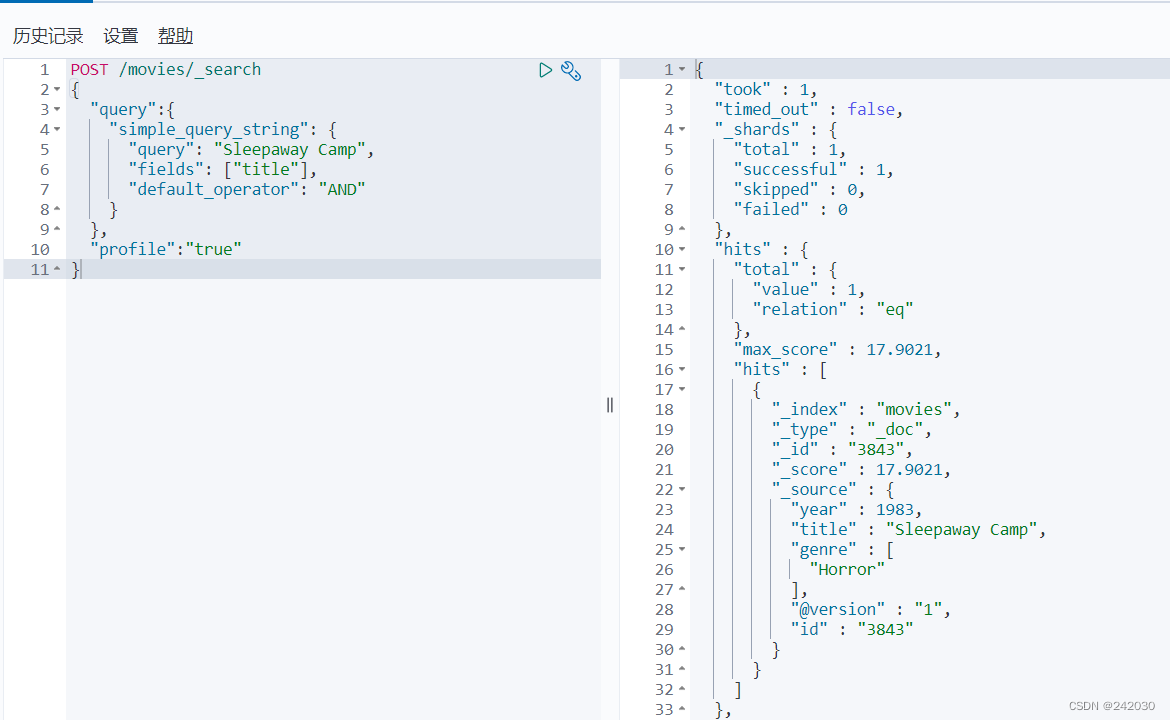Image resolution: width=1170 pixels, height=720 pixels.
Task: Click the "Horror" genre value
Action: pyautogui.click(x=847, y=570)
